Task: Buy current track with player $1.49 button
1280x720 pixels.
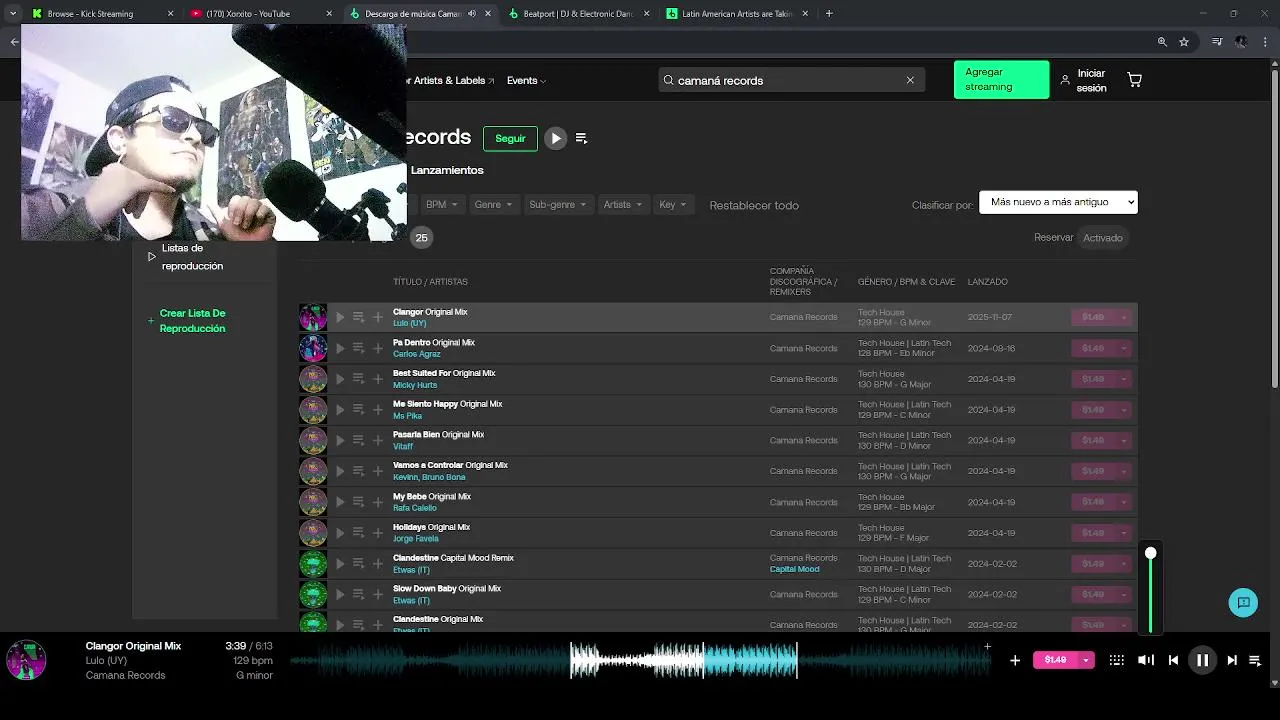Action: (1055, 660)
